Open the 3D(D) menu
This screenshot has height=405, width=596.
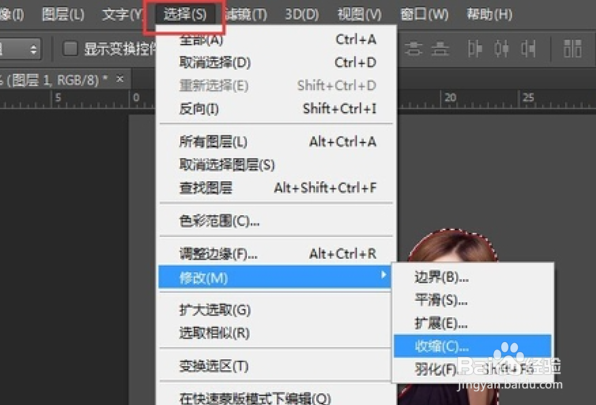(302, 15)
